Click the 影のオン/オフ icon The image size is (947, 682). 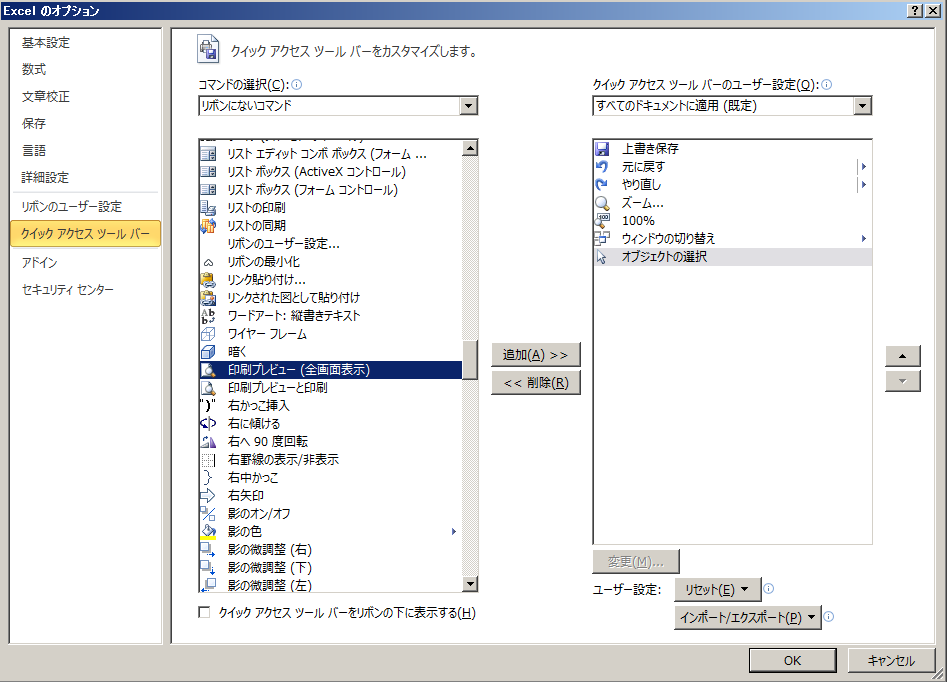208,513
